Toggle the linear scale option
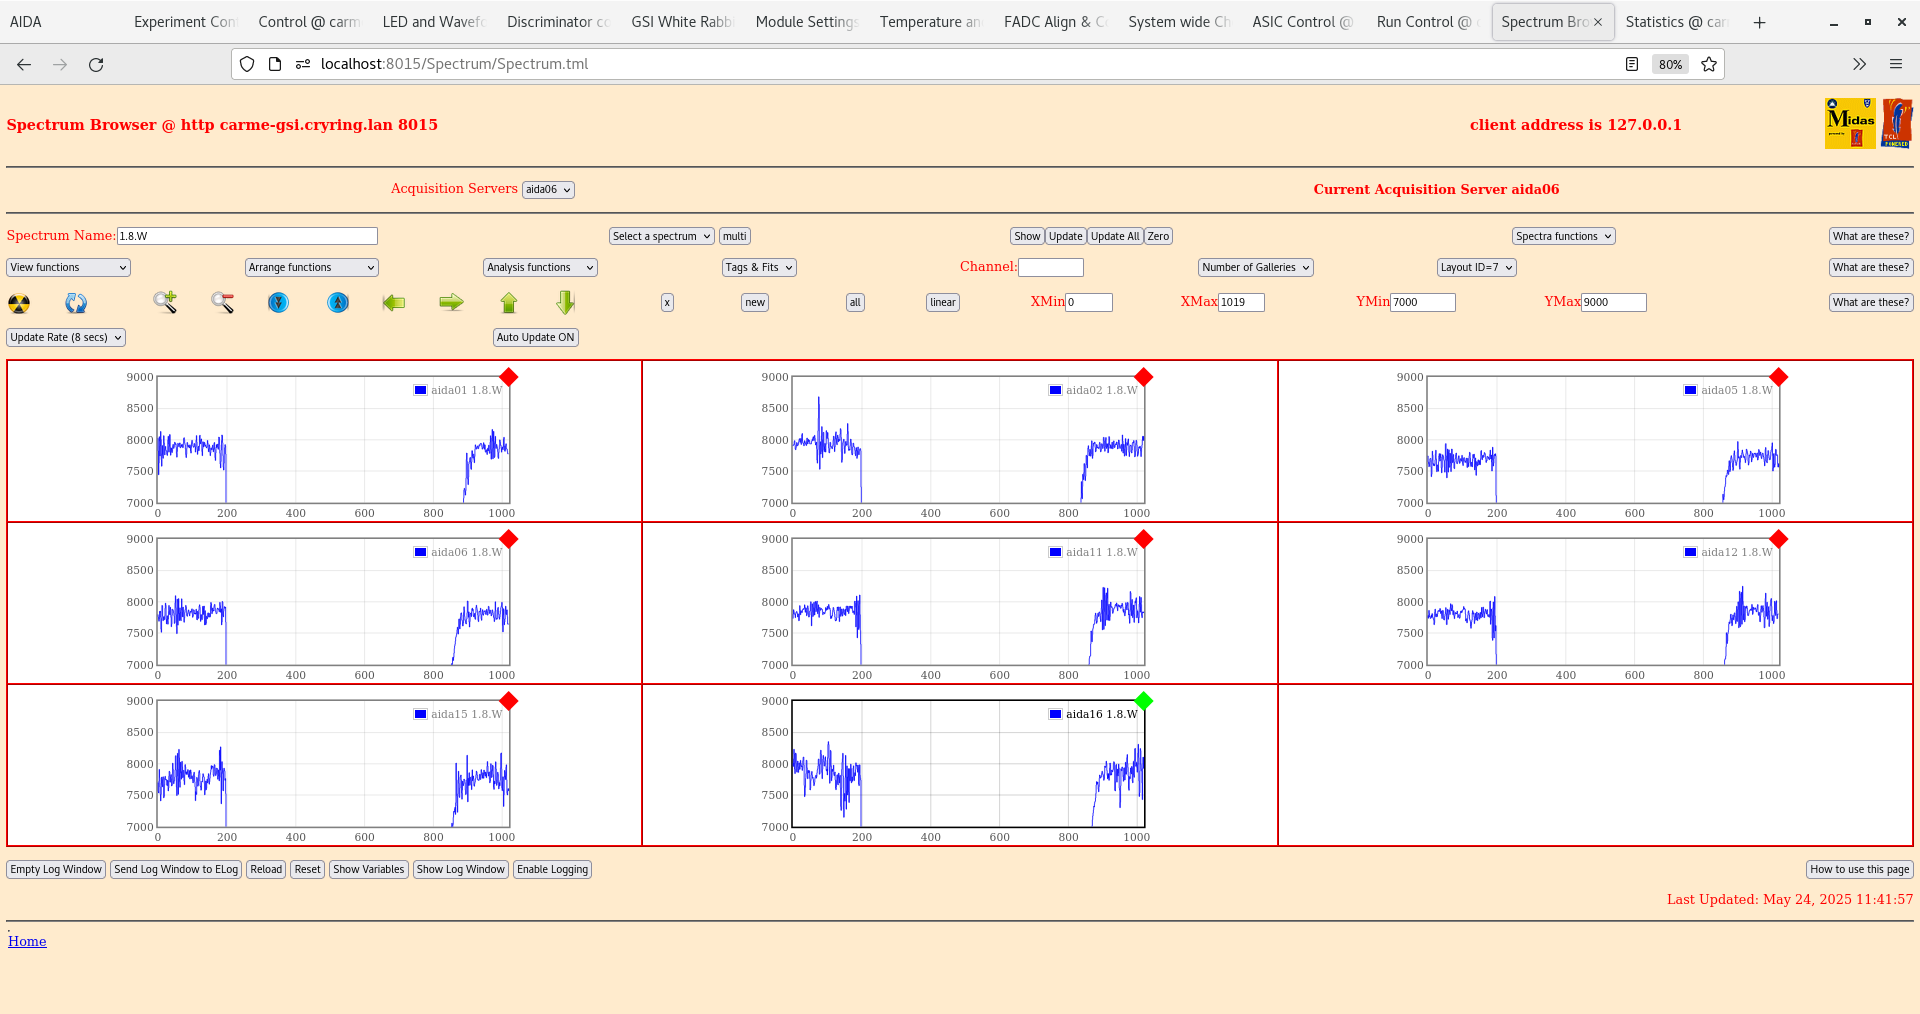Image resolution: width=1920 pixels, height=1014 pixels. point(941,302)
